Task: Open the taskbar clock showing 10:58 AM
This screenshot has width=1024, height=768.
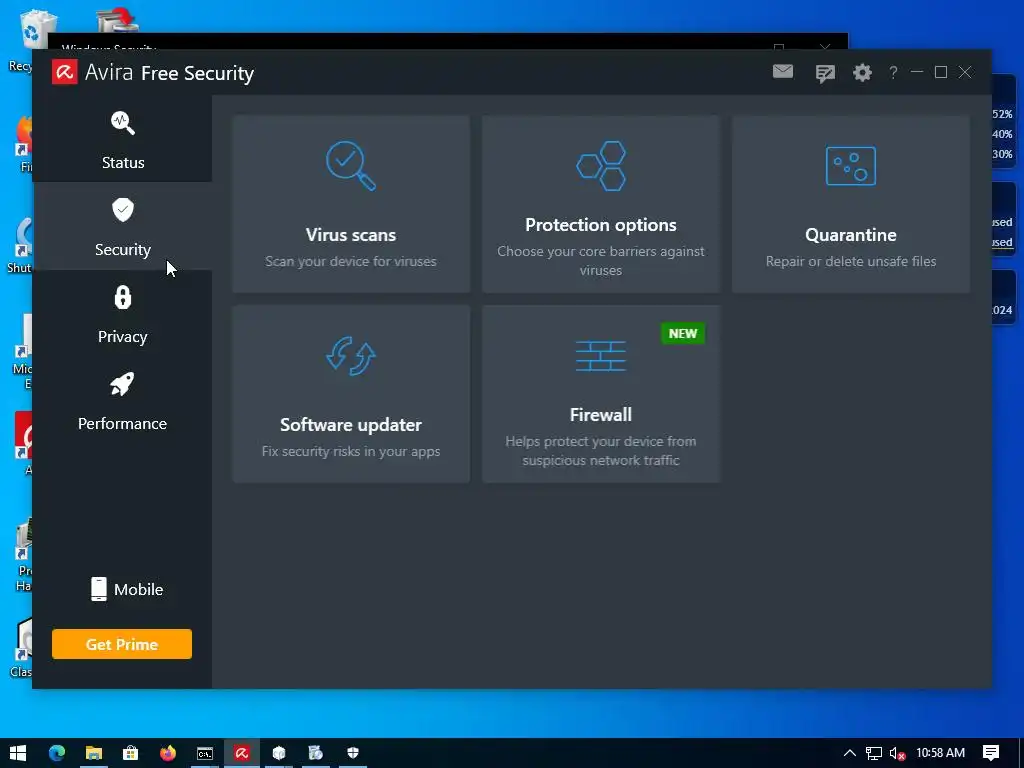Action: (940, 753)
